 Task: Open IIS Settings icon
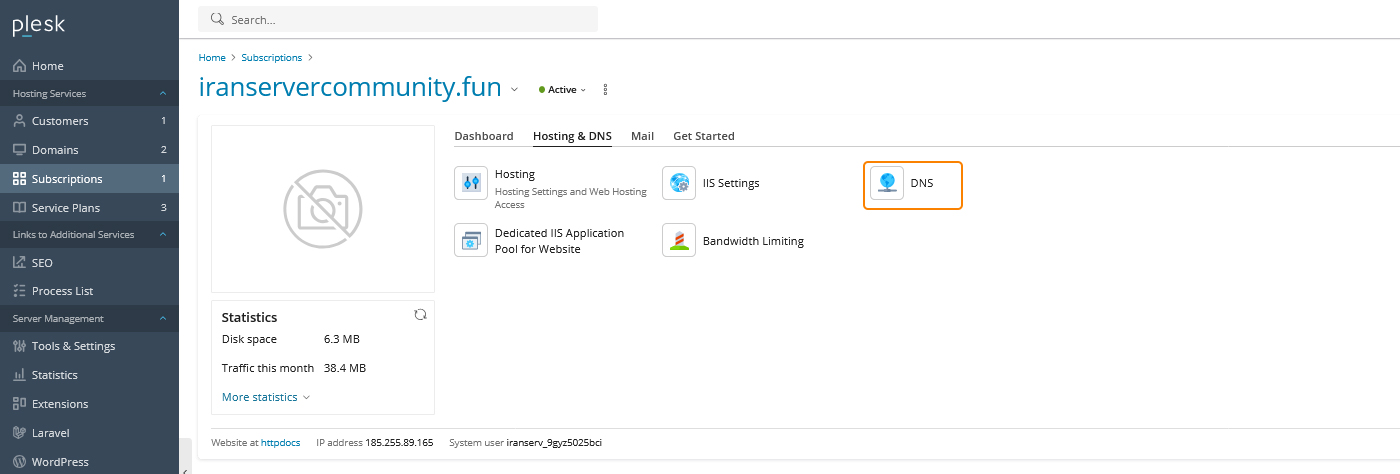coord(679,183)
